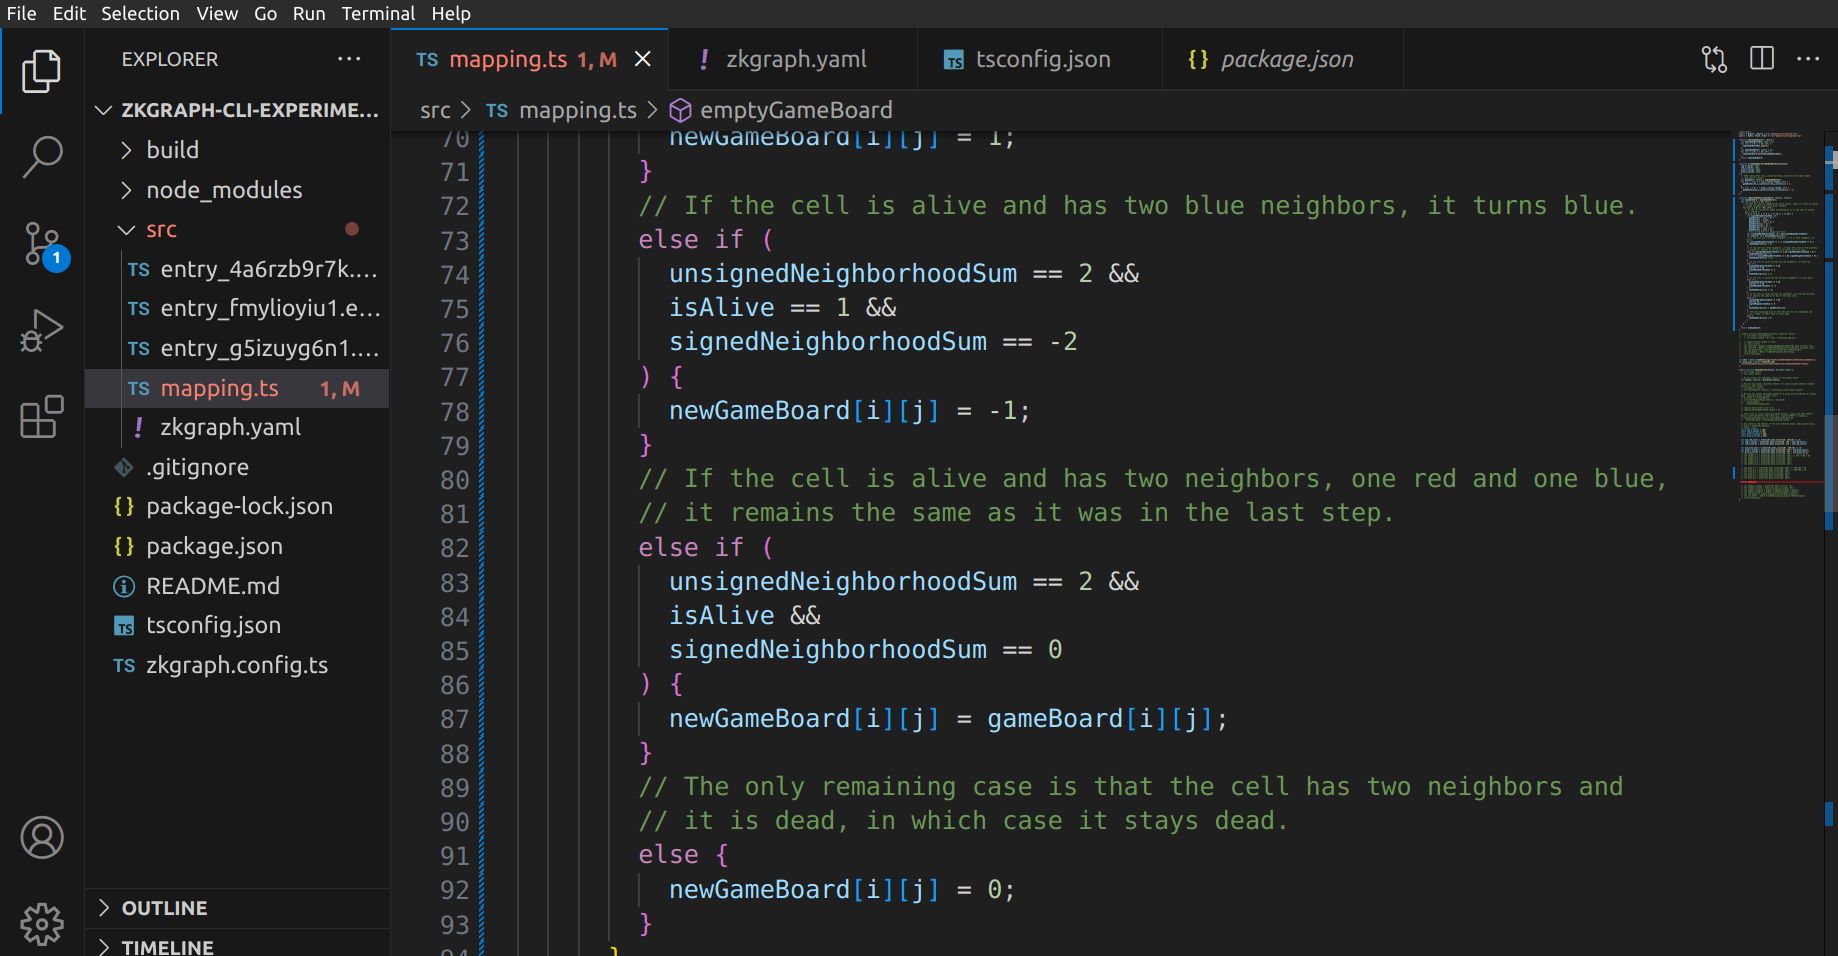Switch to the tsconfig.json tab
Image resolution: width=1838 pixels, height=956 pixels.
click(1040, 59)
